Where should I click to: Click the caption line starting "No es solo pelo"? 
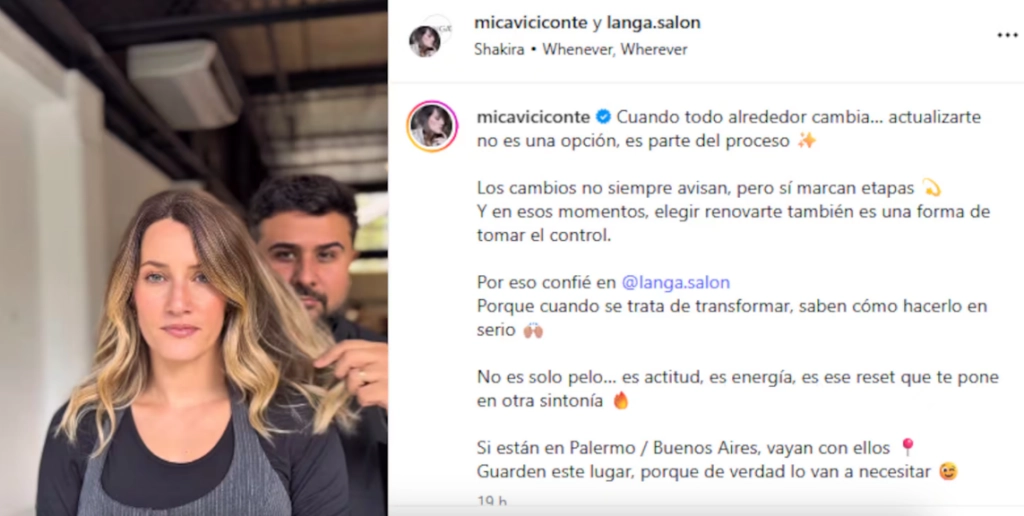[x=737, y=389]
